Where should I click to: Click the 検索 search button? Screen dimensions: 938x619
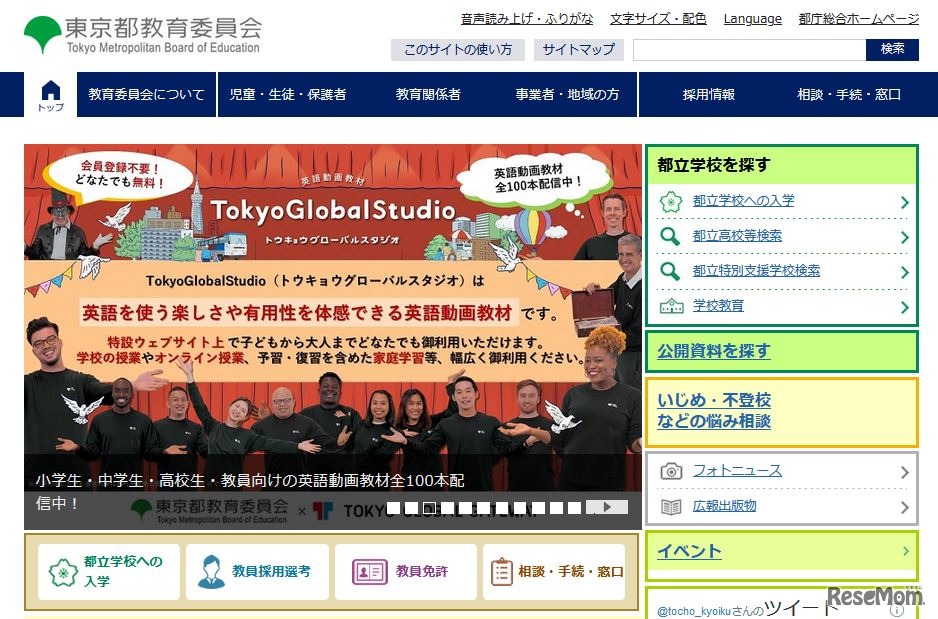(892, 50)
